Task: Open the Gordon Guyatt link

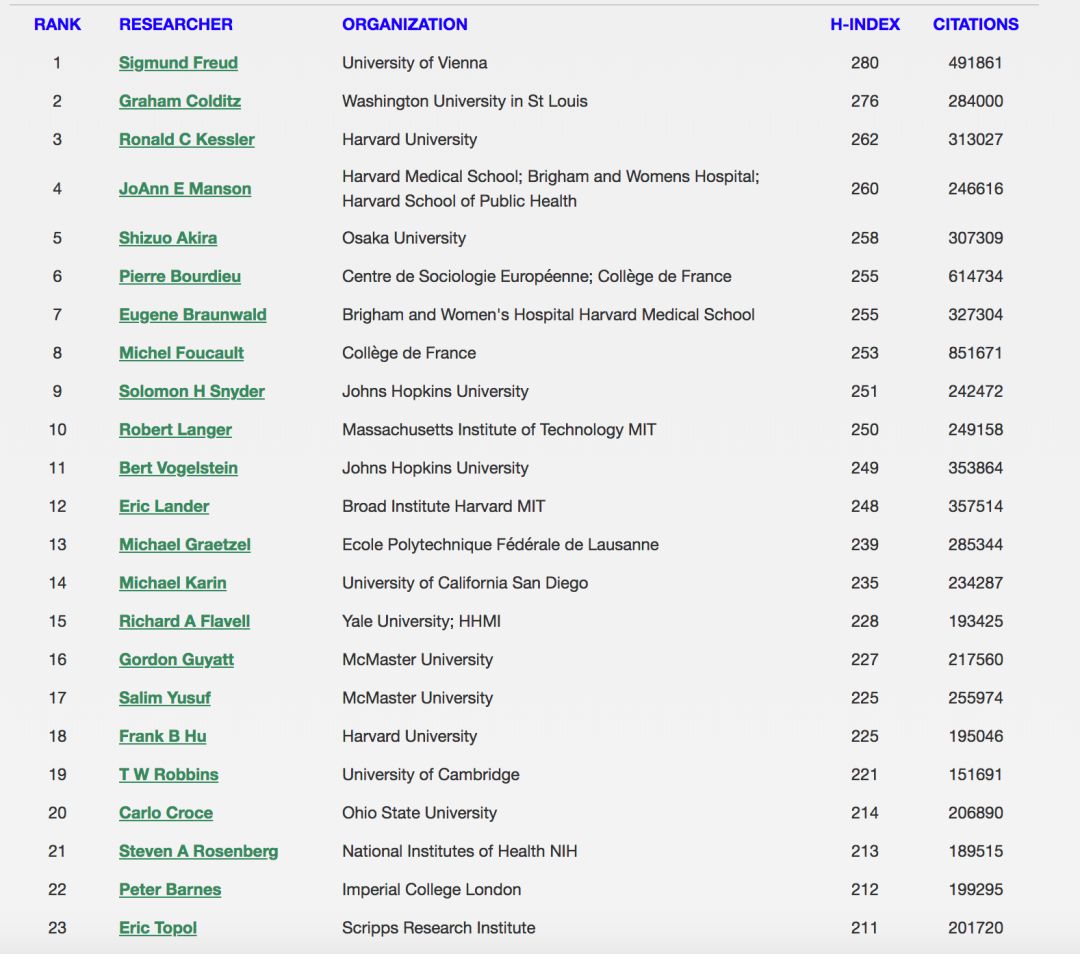Action: coord(176,660)
